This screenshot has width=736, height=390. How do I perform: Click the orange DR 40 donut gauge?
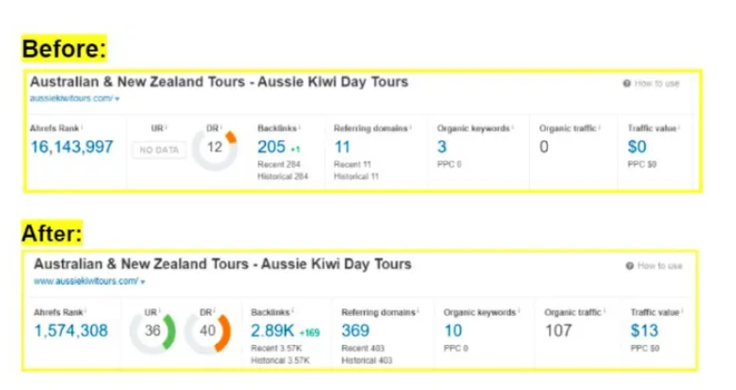coord(208,331)
